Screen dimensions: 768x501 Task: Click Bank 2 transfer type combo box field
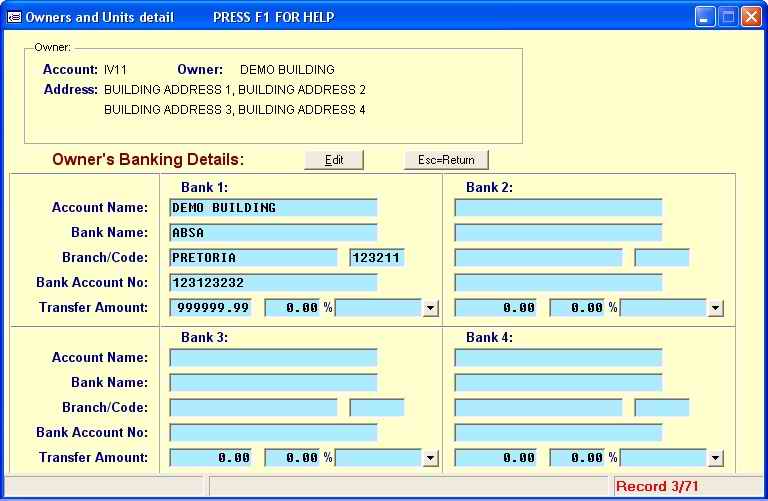click(x=664, y=308)
